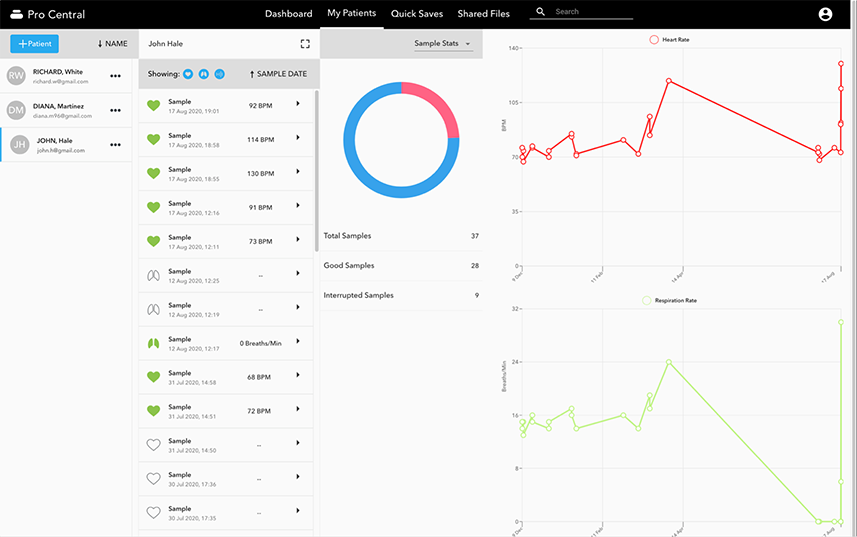Sort samples by Sample Date
Screen dimensions: 857x537
coord(278,74)
